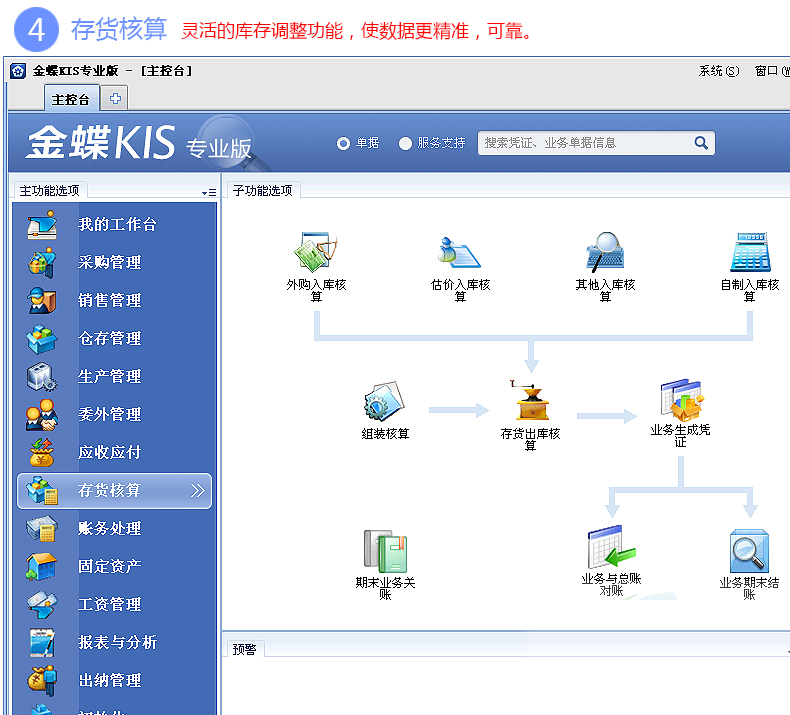Screen dimensions: 790x715
Task: Open 估价入库核算 icon
Action: [x=460, y=254]
